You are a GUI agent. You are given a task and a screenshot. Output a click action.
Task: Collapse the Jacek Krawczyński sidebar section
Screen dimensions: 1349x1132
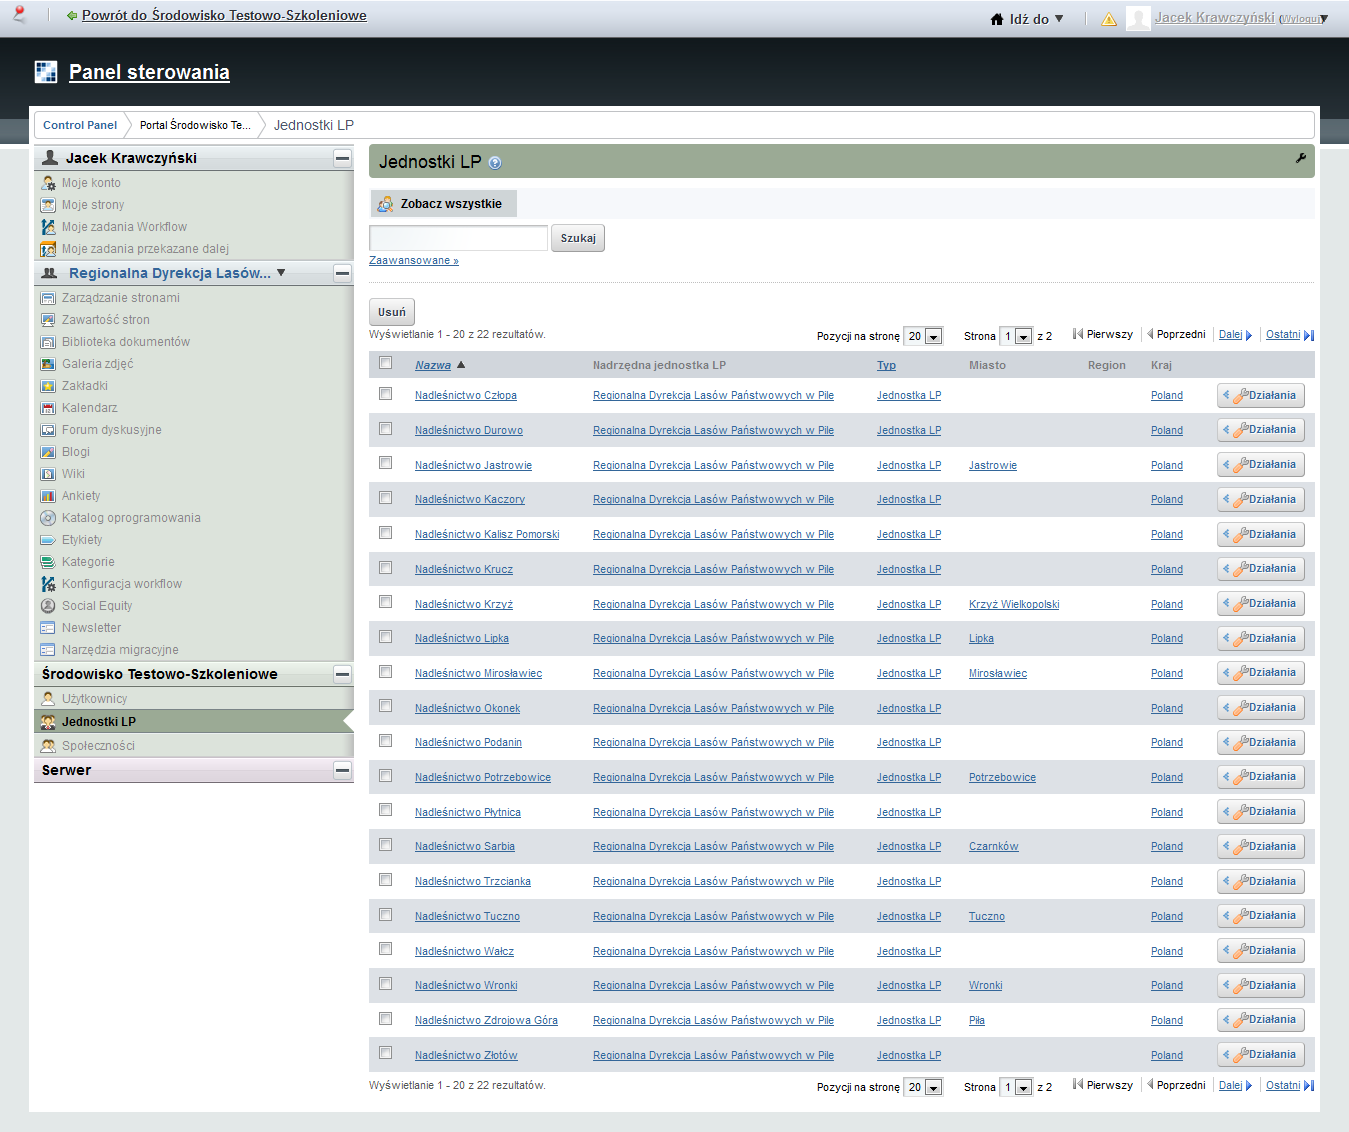(x=343, y=158)
